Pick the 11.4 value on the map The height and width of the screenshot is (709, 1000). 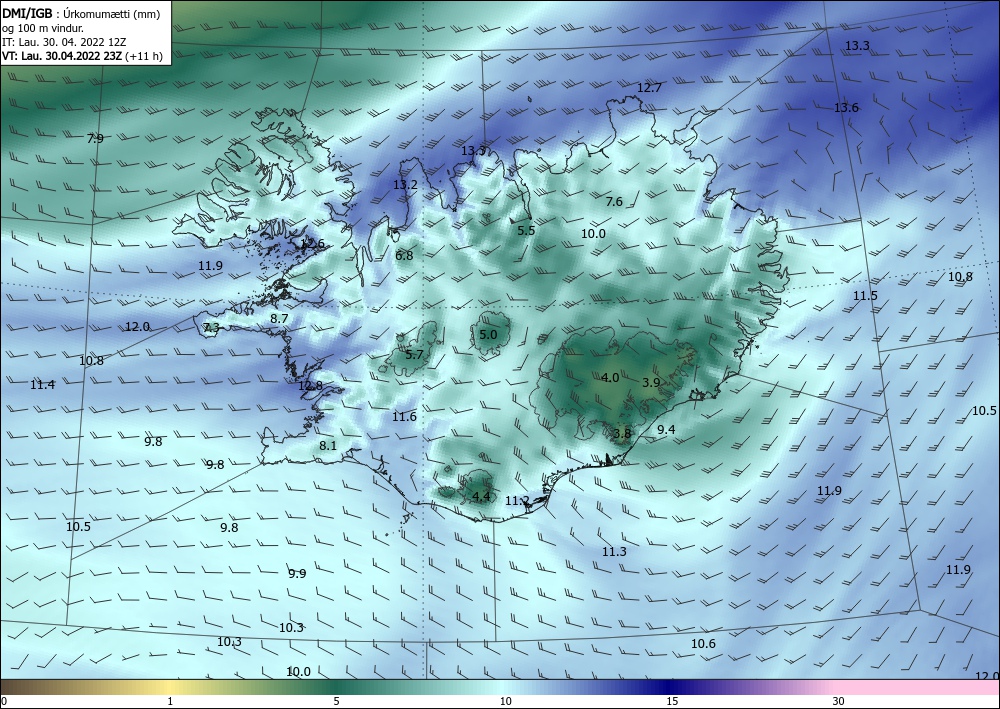[x=42, y=384]
